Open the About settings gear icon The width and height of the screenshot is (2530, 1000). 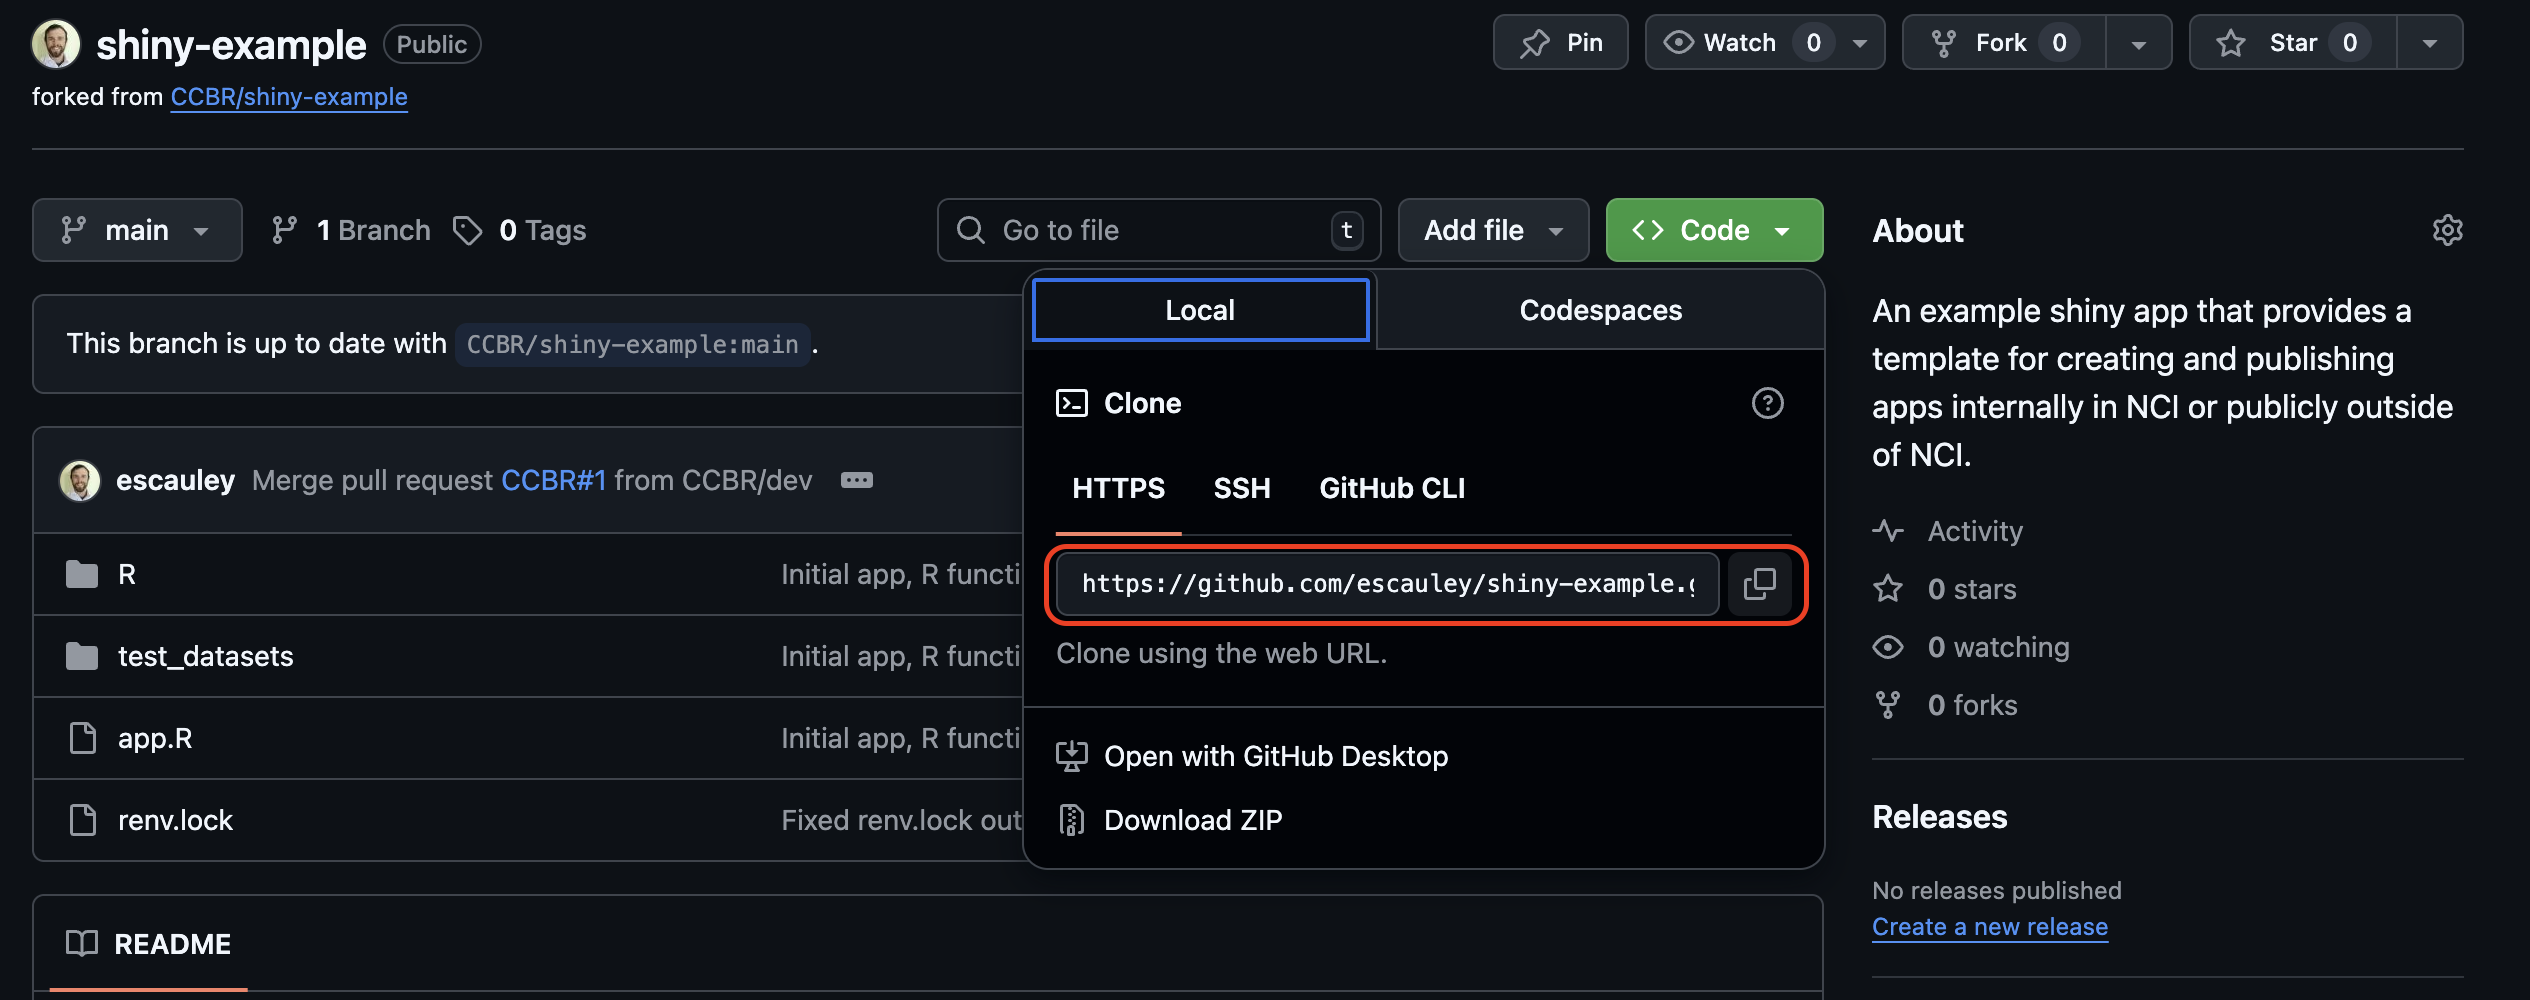pyautogui.click(x=2447, y=231)
